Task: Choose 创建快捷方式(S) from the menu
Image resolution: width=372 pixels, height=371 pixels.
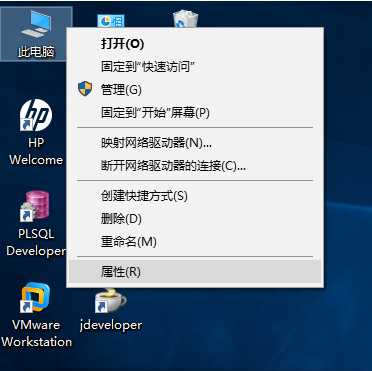Action: [195, 196]
